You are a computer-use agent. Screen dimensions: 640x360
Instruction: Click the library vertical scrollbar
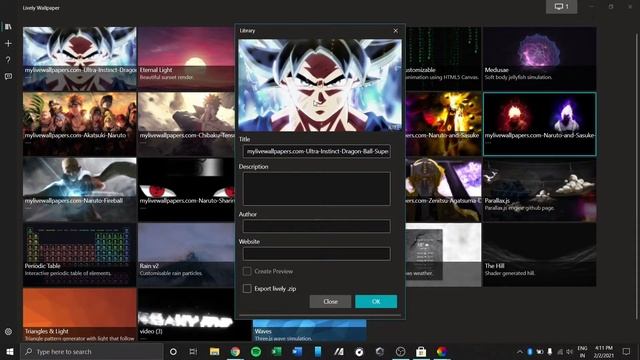click(637, 176)
